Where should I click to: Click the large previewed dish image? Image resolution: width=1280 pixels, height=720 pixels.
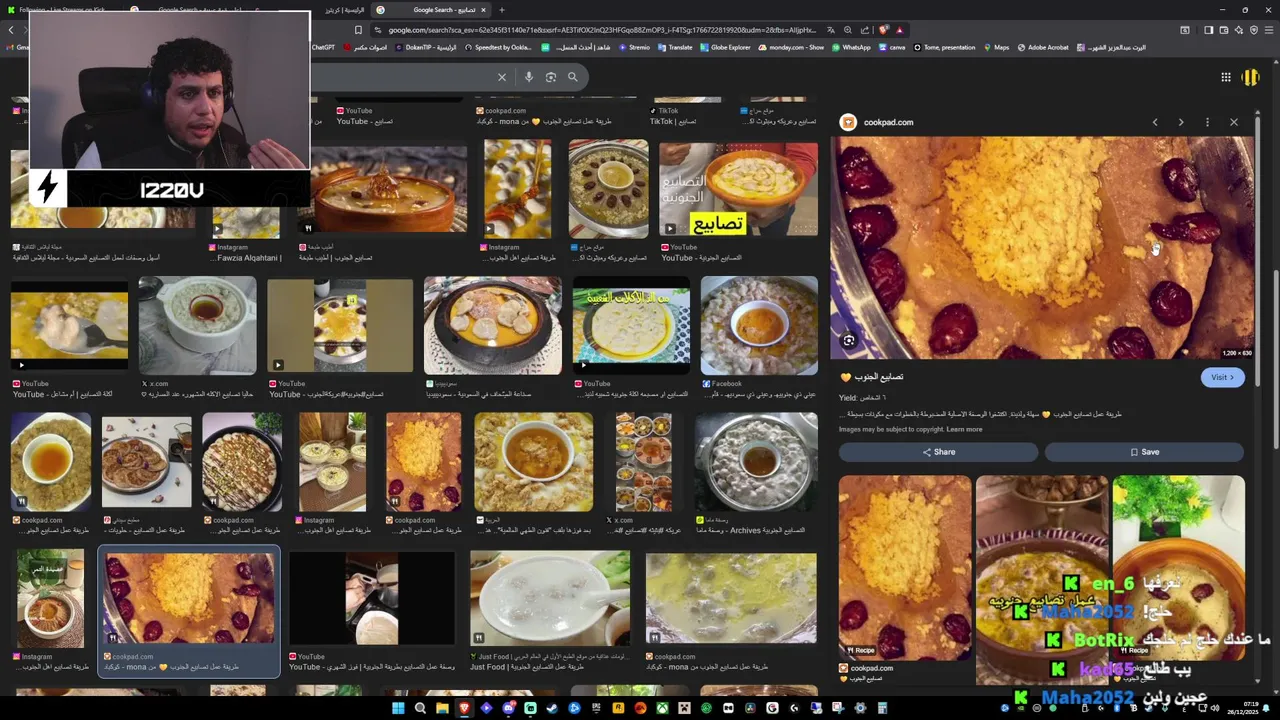tap(1041, 248)
